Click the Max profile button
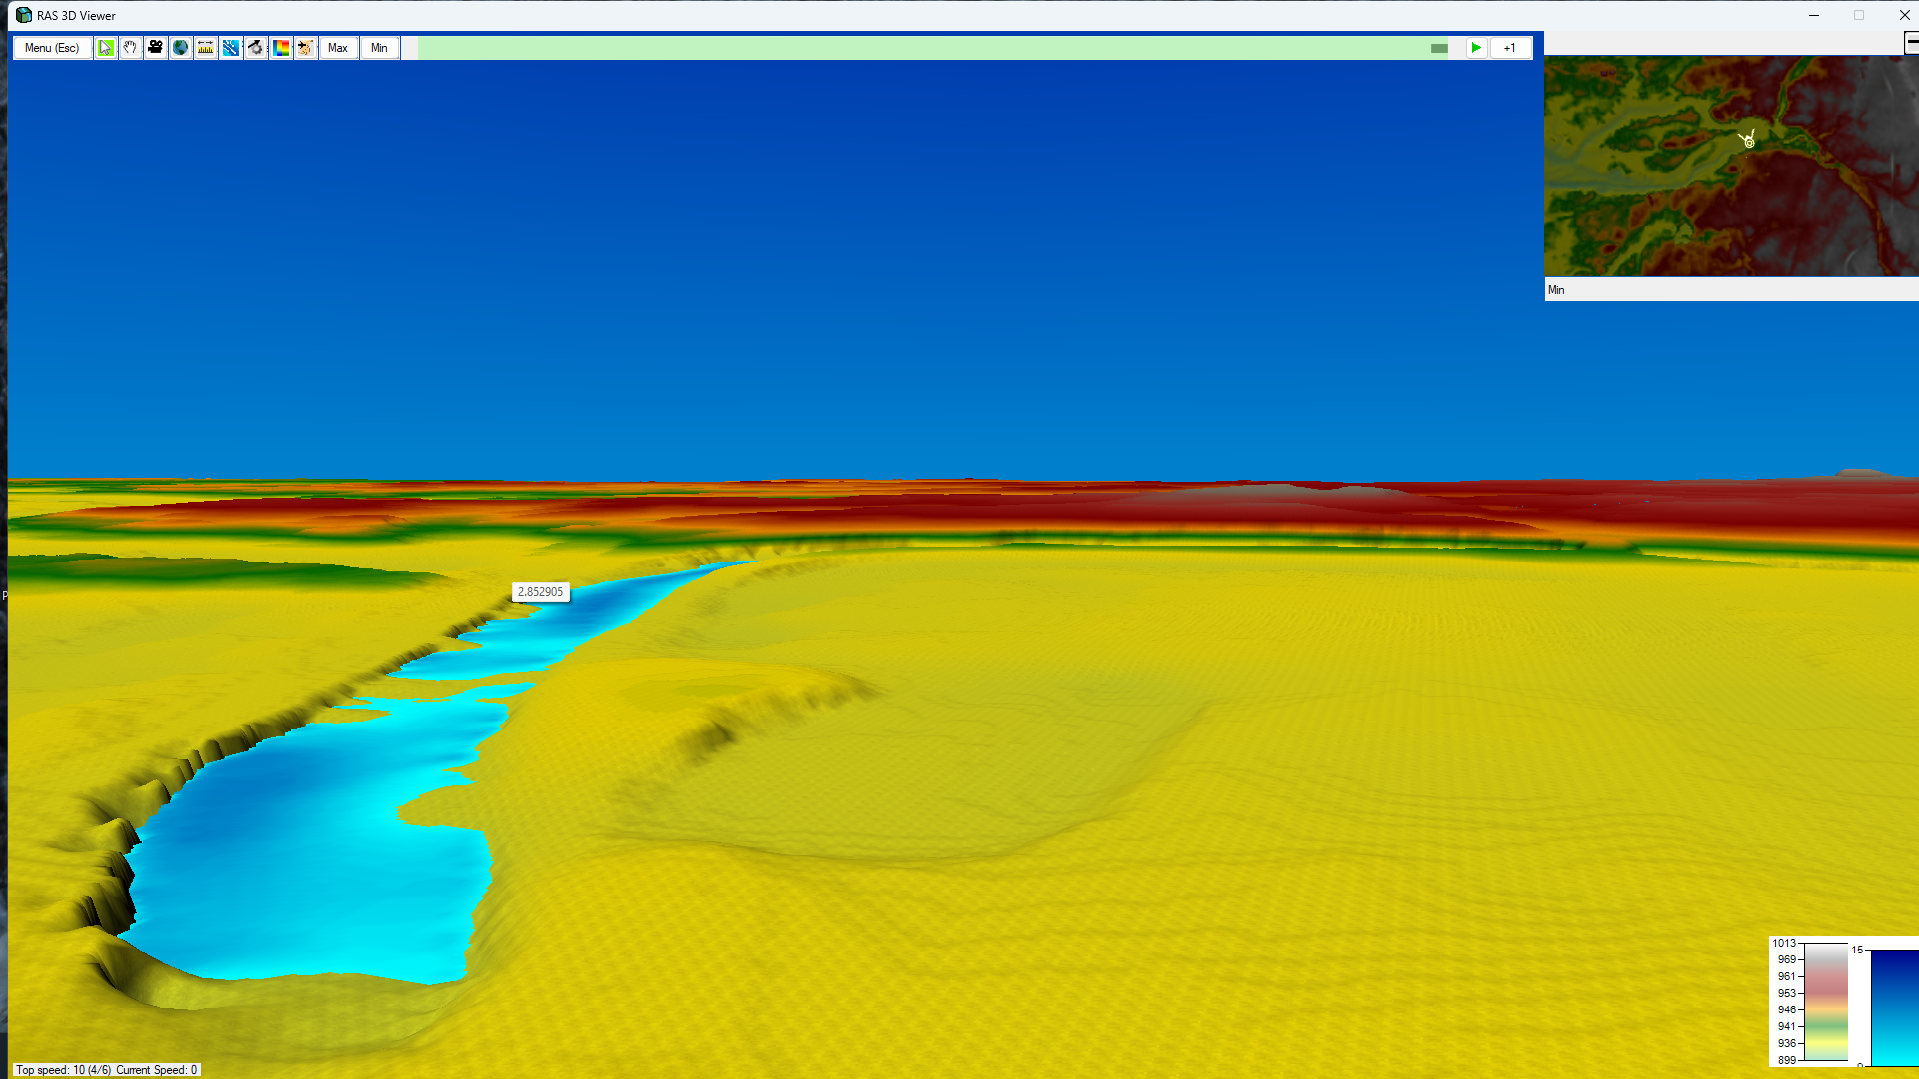The height and width of the screenshot is (1079, 1919). (338, 48)
